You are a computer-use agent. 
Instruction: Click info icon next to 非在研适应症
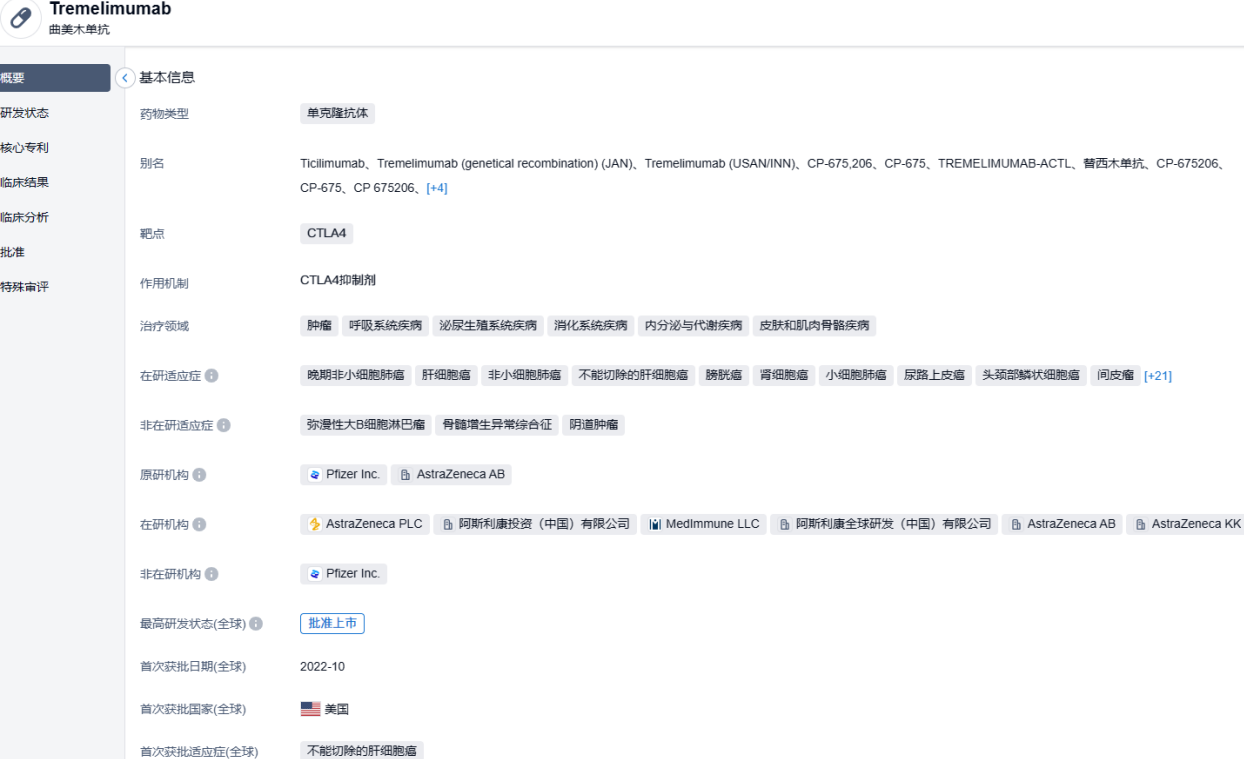(x=224, y=425)
